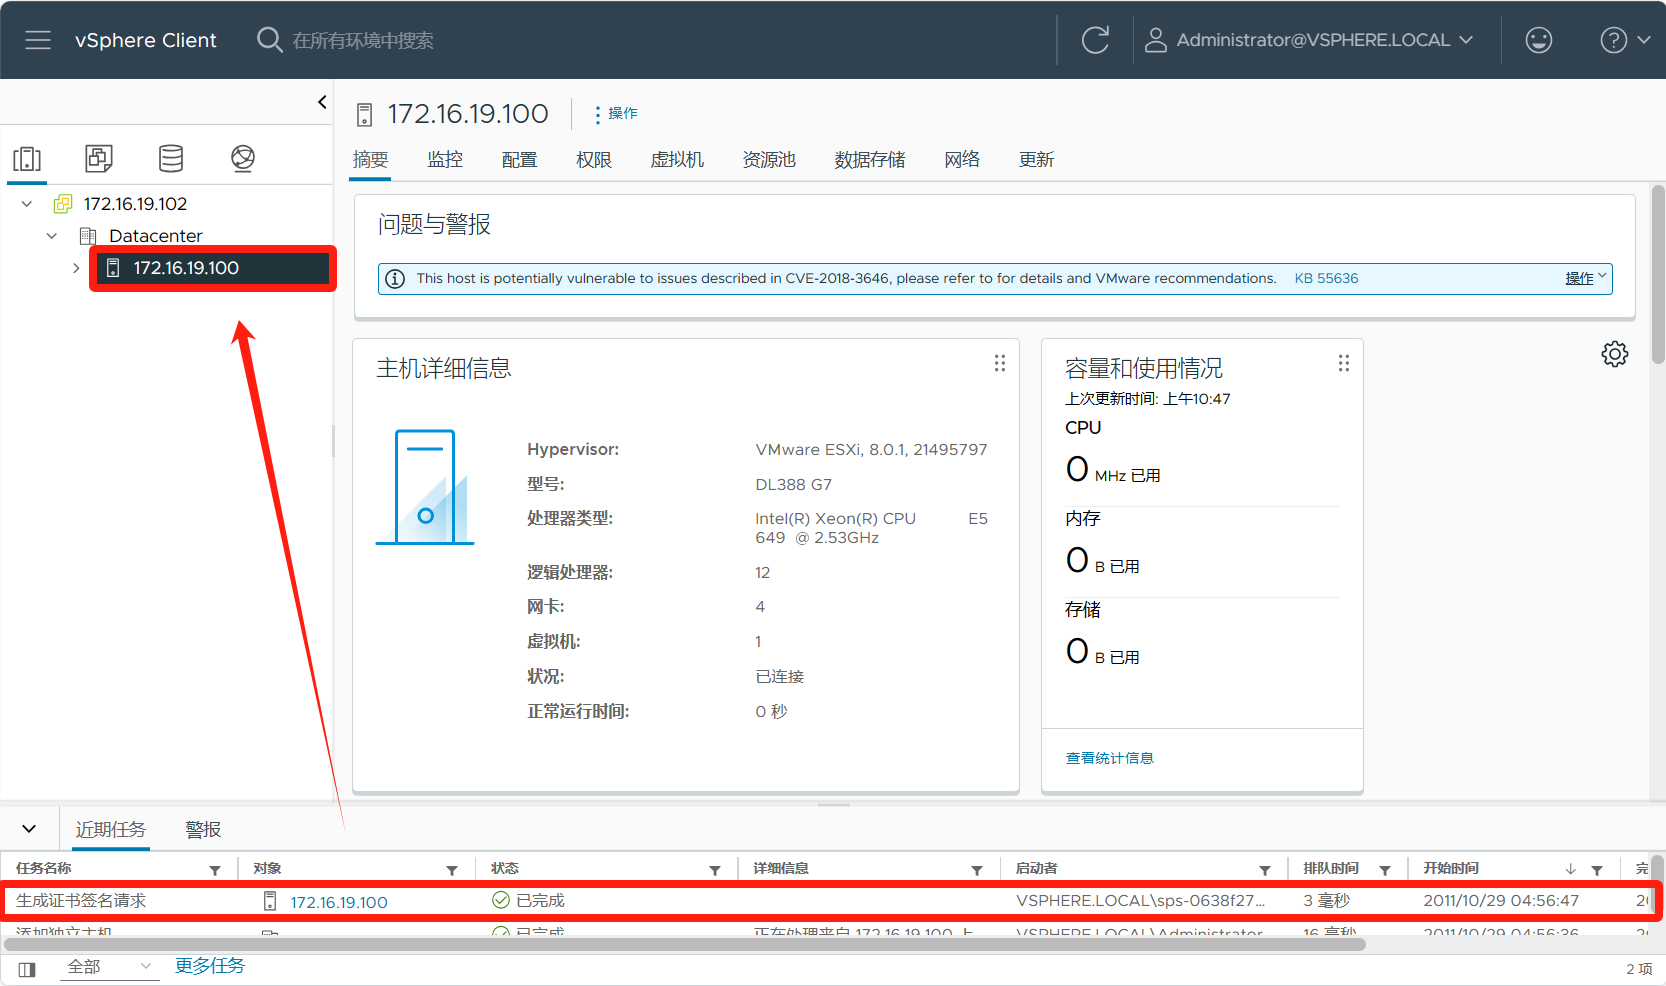Screen dimensions: 1666x986
Task: Open the Administrator@VSPHERE.LOCAL user dropdown
Action: (x=1310, y=40)
